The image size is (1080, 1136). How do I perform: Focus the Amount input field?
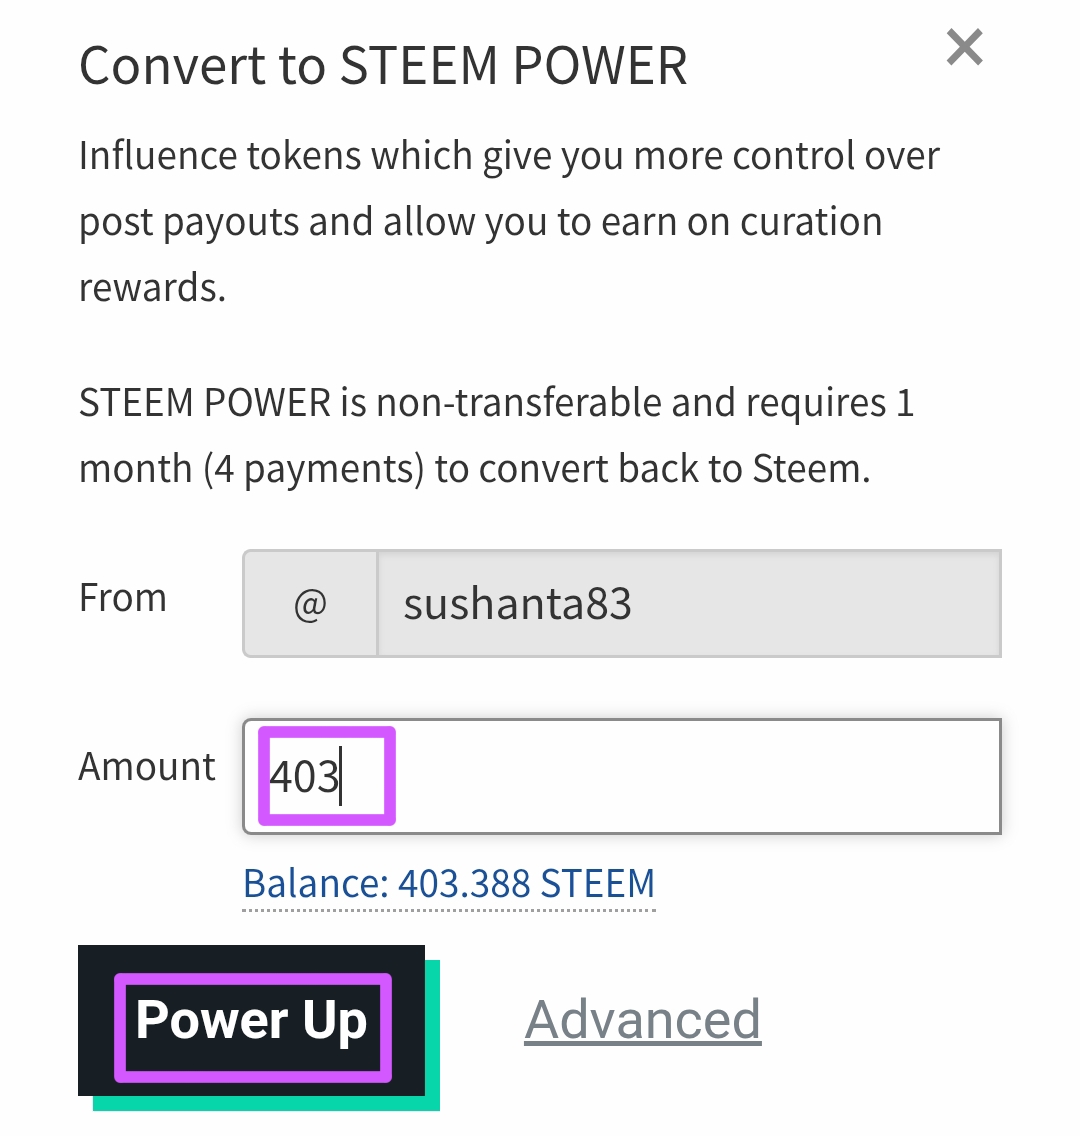[x=621, y=776]
